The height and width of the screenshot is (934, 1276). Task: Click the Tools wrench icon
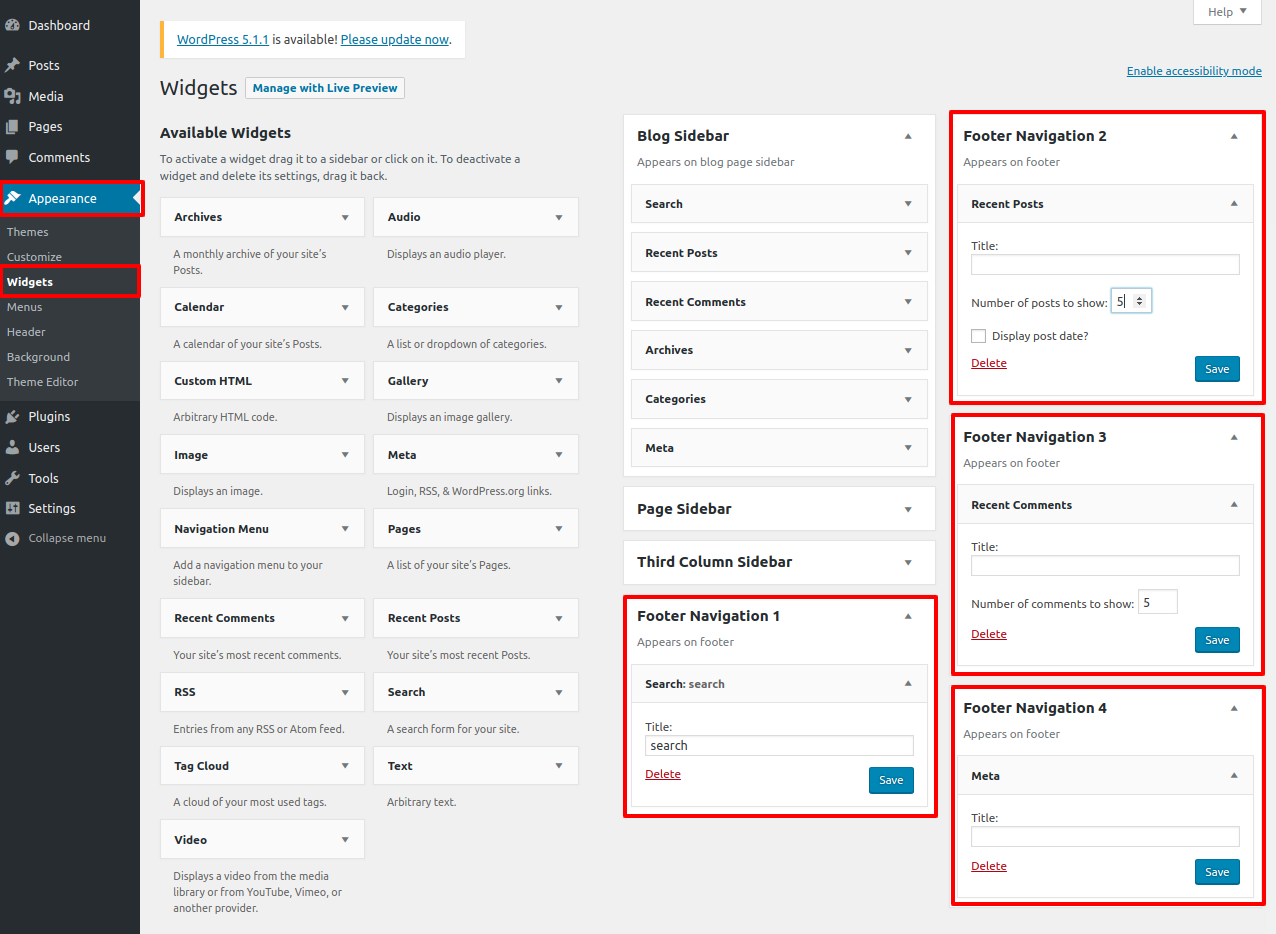(13, 478)
